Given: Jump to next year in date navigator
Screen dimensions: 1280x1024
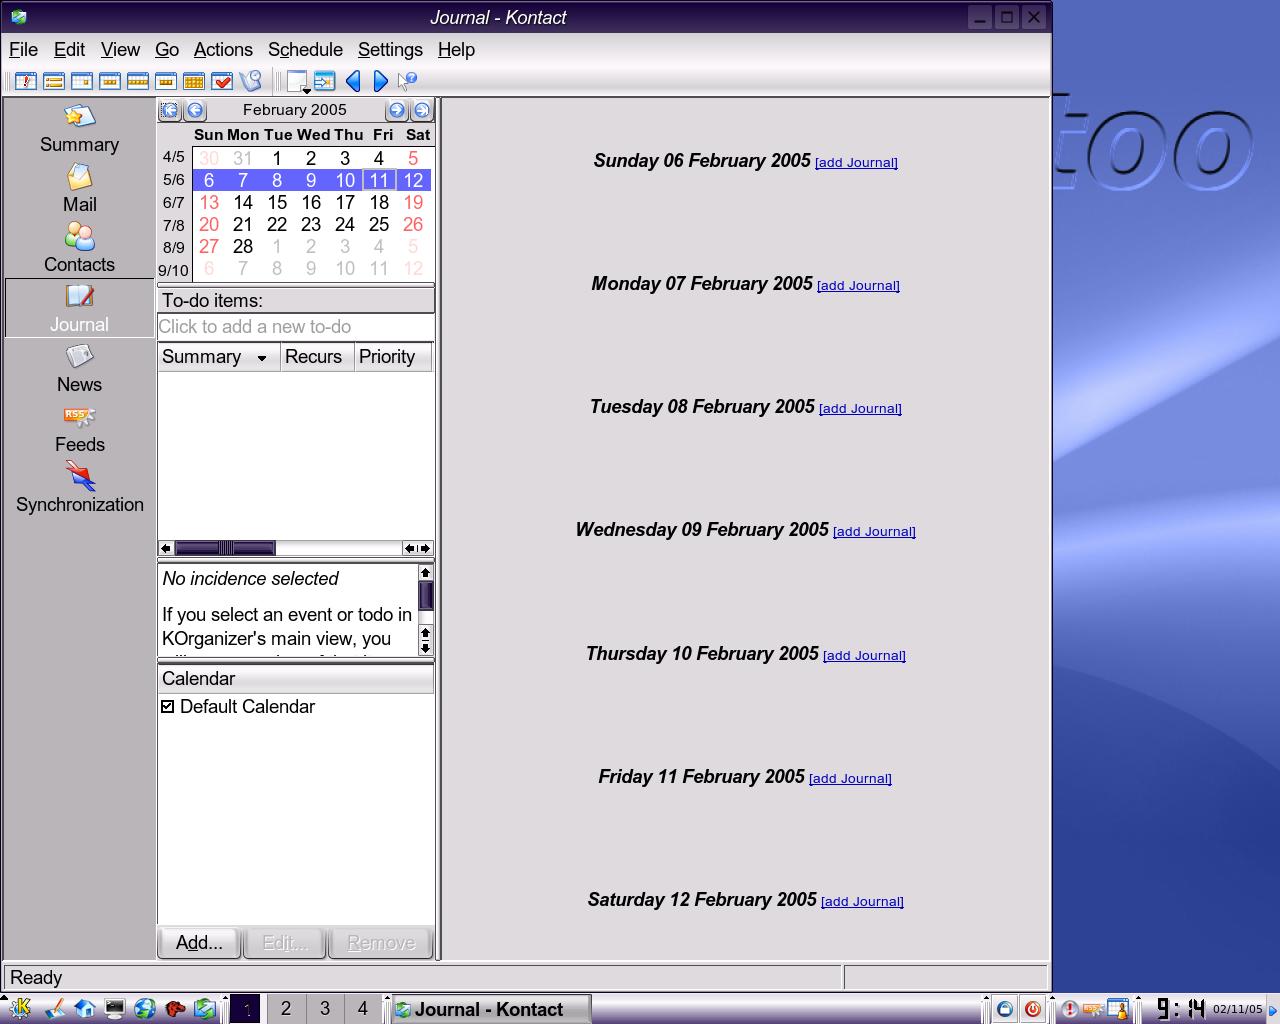Looking at the screenshot, I should [x=422, y=110].
